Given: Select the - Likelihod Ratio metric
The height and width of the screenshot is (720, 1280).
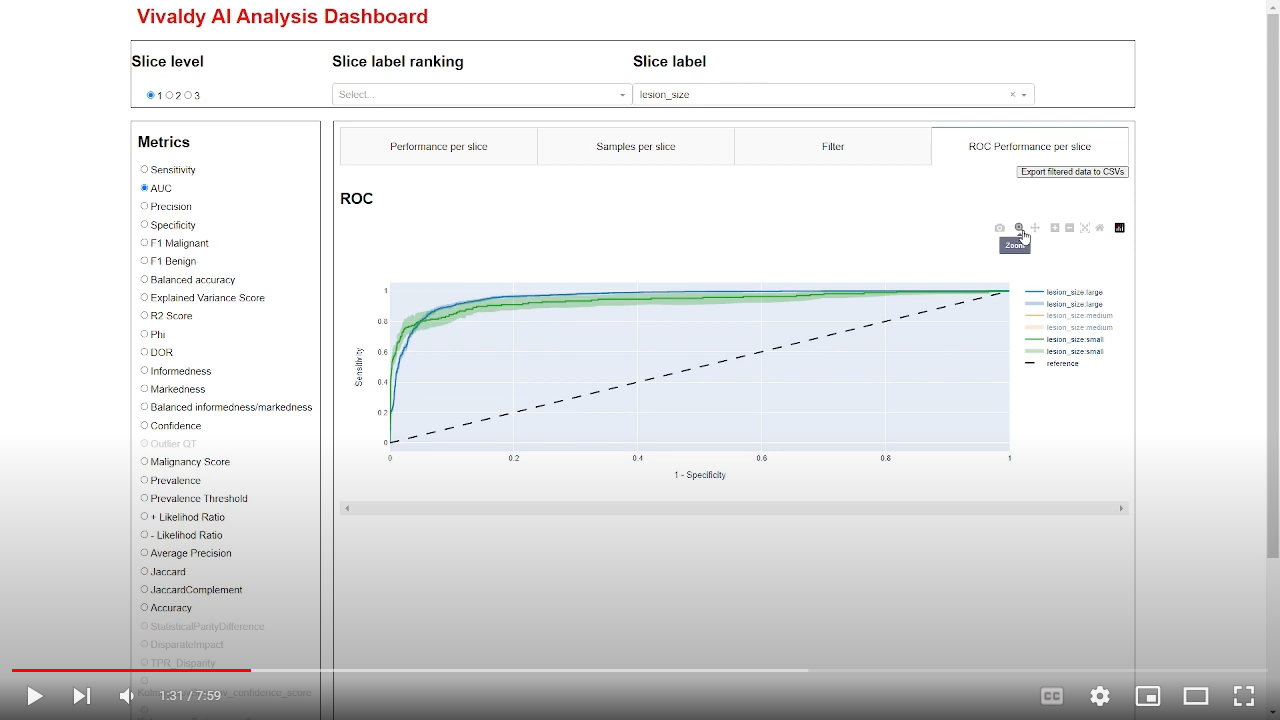Looking at the screenshot, I should [145, 535].
